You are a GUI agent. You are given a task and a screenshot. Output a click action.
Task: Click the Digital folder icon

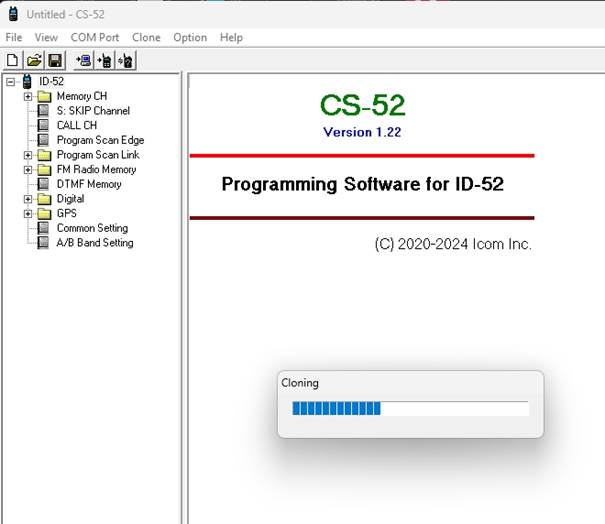(x=44, y=199)
